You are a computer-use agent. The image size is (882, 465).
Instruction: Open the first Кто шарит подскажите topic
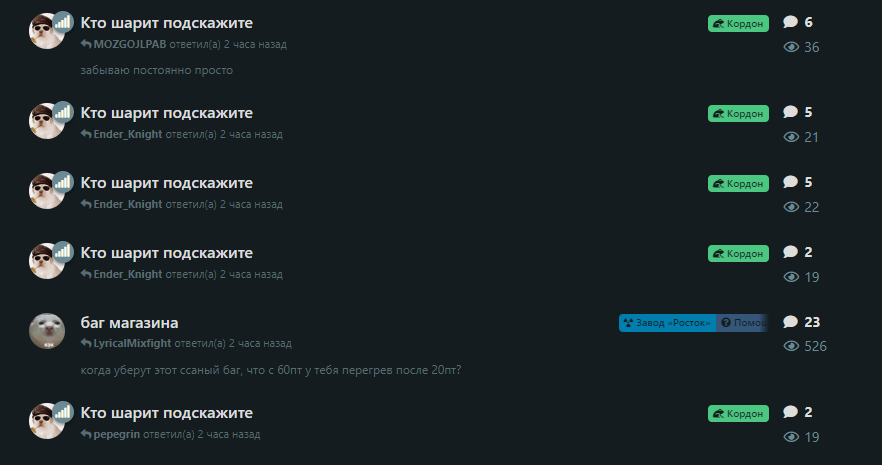point(166,23)
